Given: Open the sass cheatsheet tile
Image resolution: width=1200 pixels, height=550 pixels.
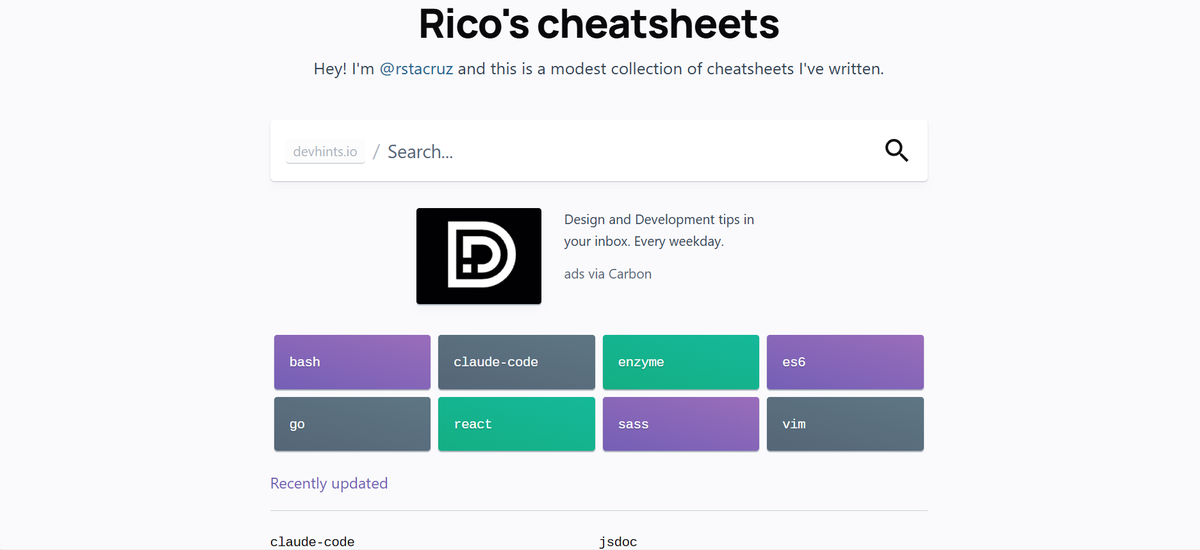Looking at the screenshot, I should [x=681, y=424].
